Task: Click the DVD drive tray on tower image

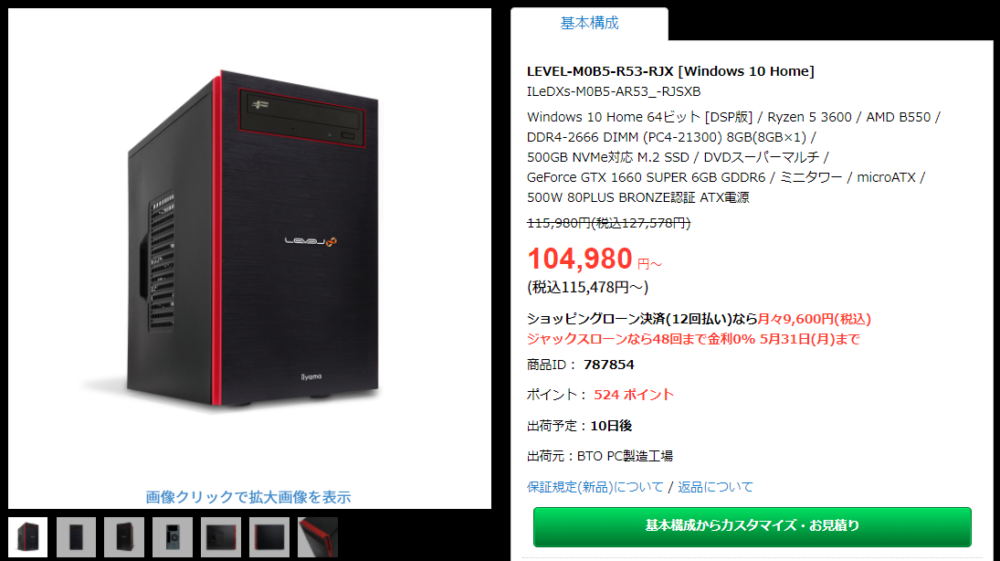Action: (x=302, y=119)
